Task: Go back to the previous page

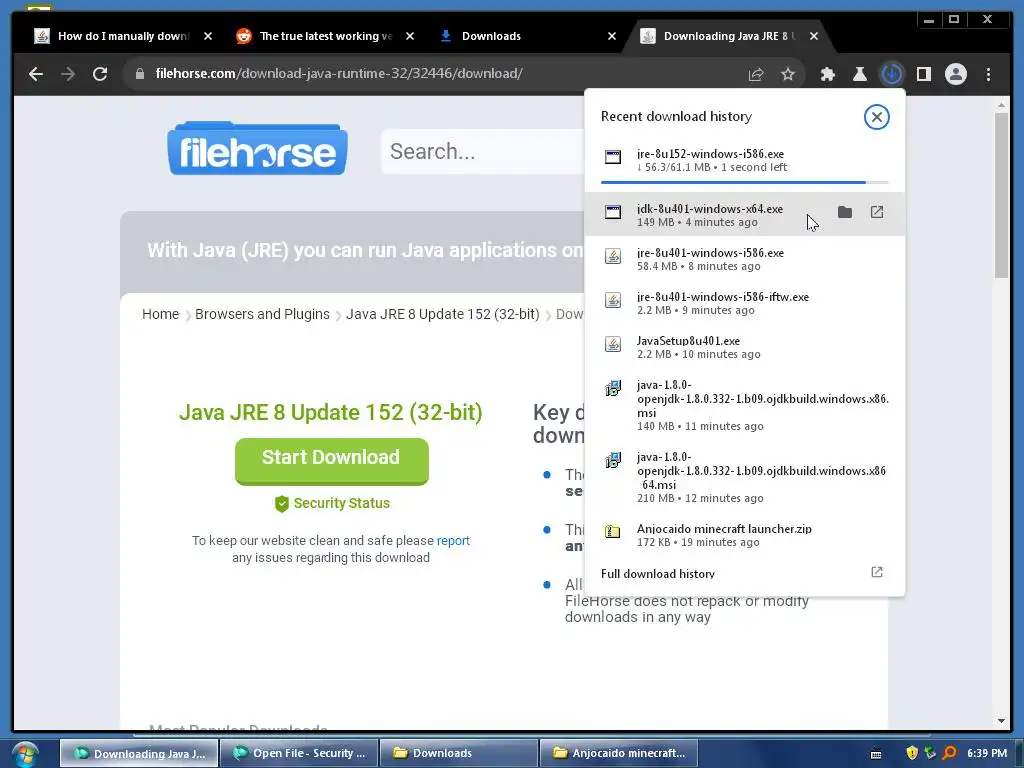Action: tap(36, 74)
